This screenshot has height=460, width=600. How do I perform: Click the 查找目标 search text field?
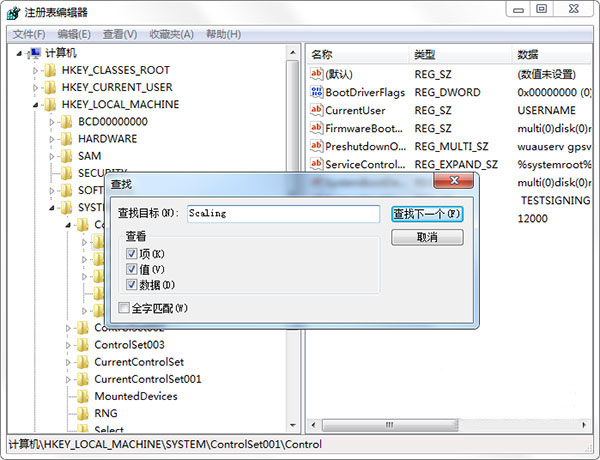[282, 214]
